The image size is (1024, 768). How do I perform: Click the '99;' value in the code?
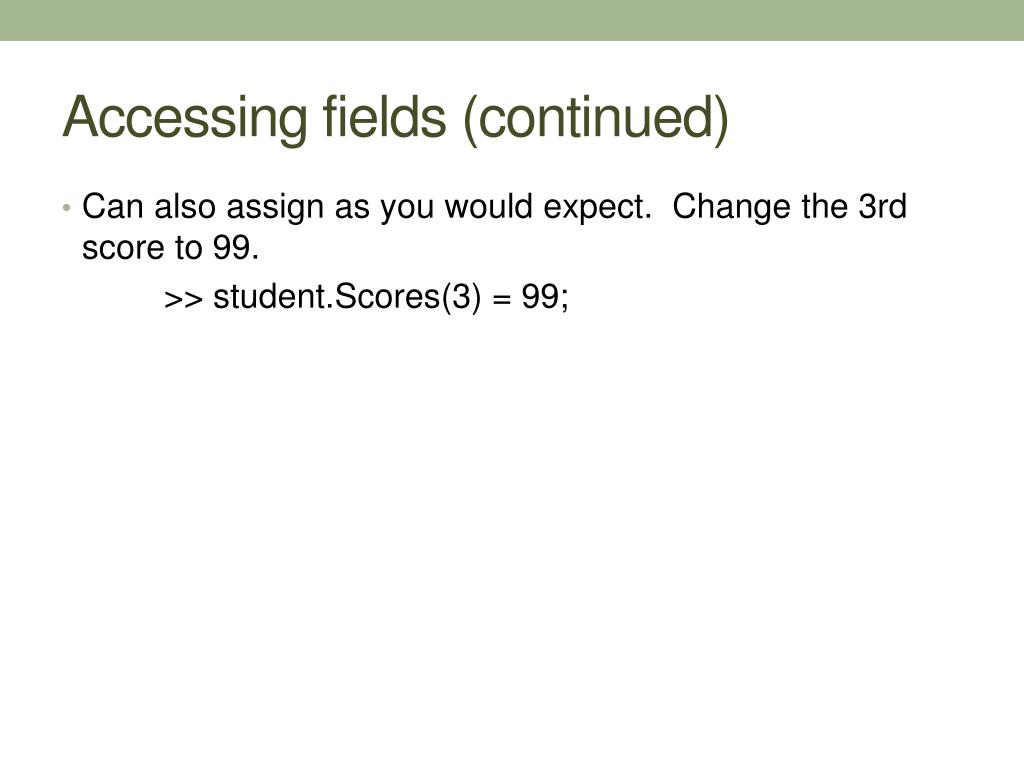545,298
